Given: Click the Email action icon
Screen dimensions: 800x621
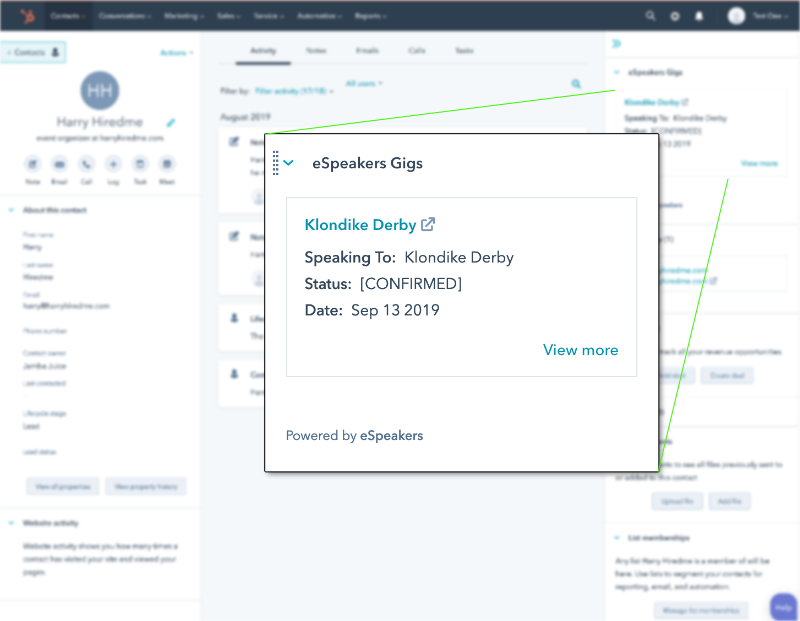Looking at the screenshot, I should point(60,164).
